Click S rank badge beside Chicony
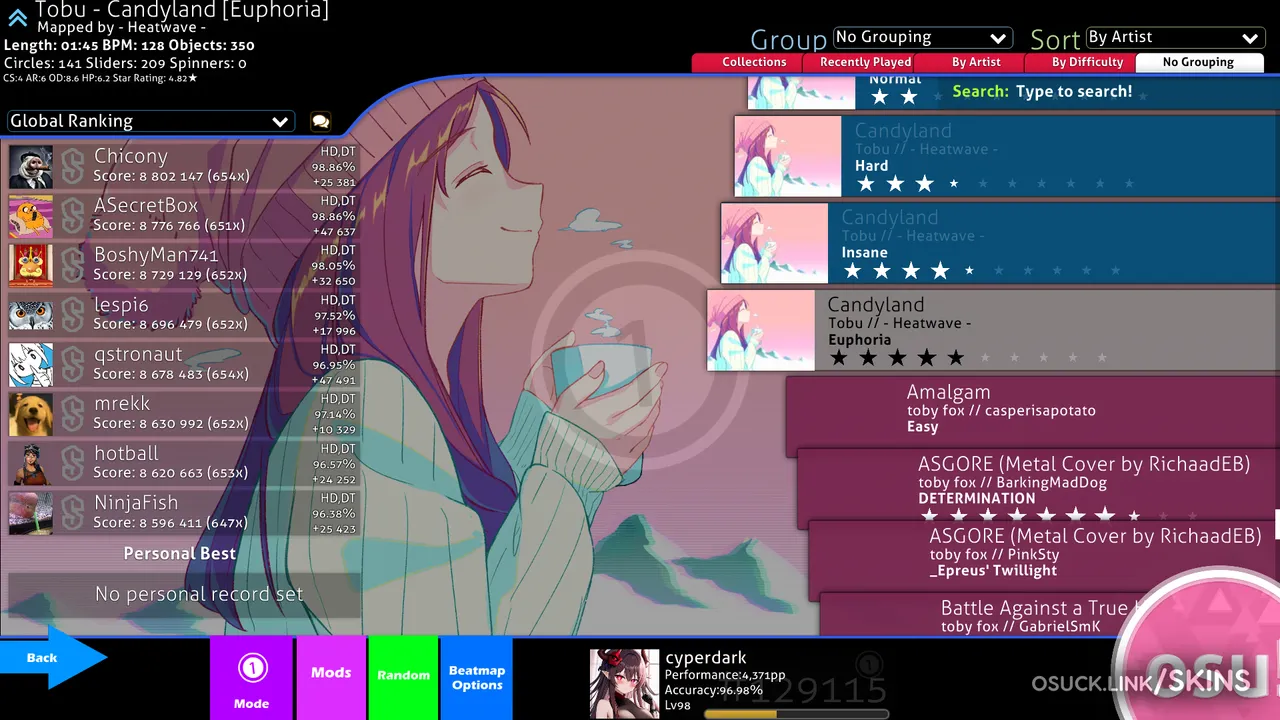1280x720 pixels. point(72,167)
